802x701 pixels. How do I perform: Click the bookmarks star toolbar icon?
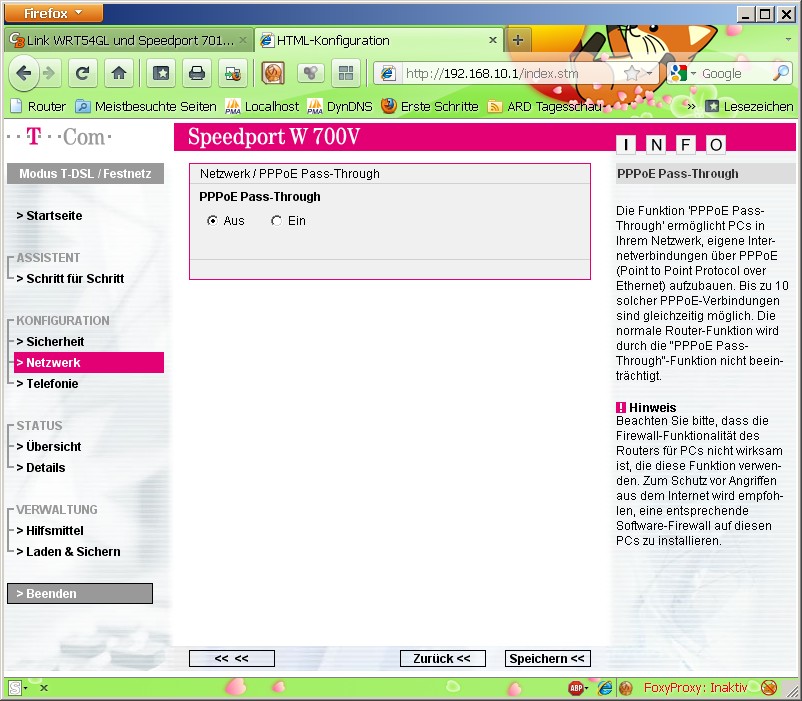[161, 74]
